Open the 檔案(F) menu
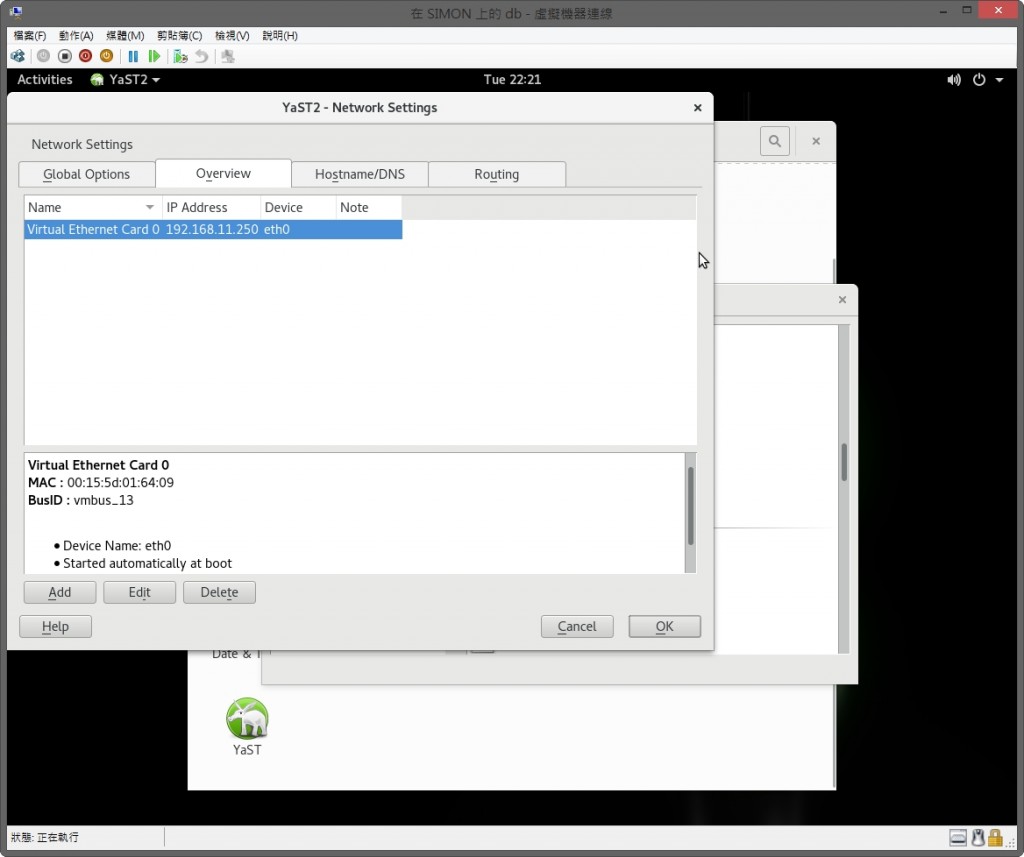This screenshot has height=857, width=1024. [29, 35]
